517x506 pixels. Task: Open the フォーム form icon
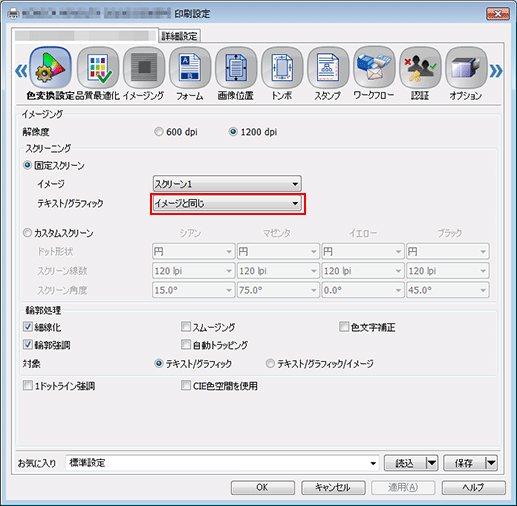pos(190,68)
